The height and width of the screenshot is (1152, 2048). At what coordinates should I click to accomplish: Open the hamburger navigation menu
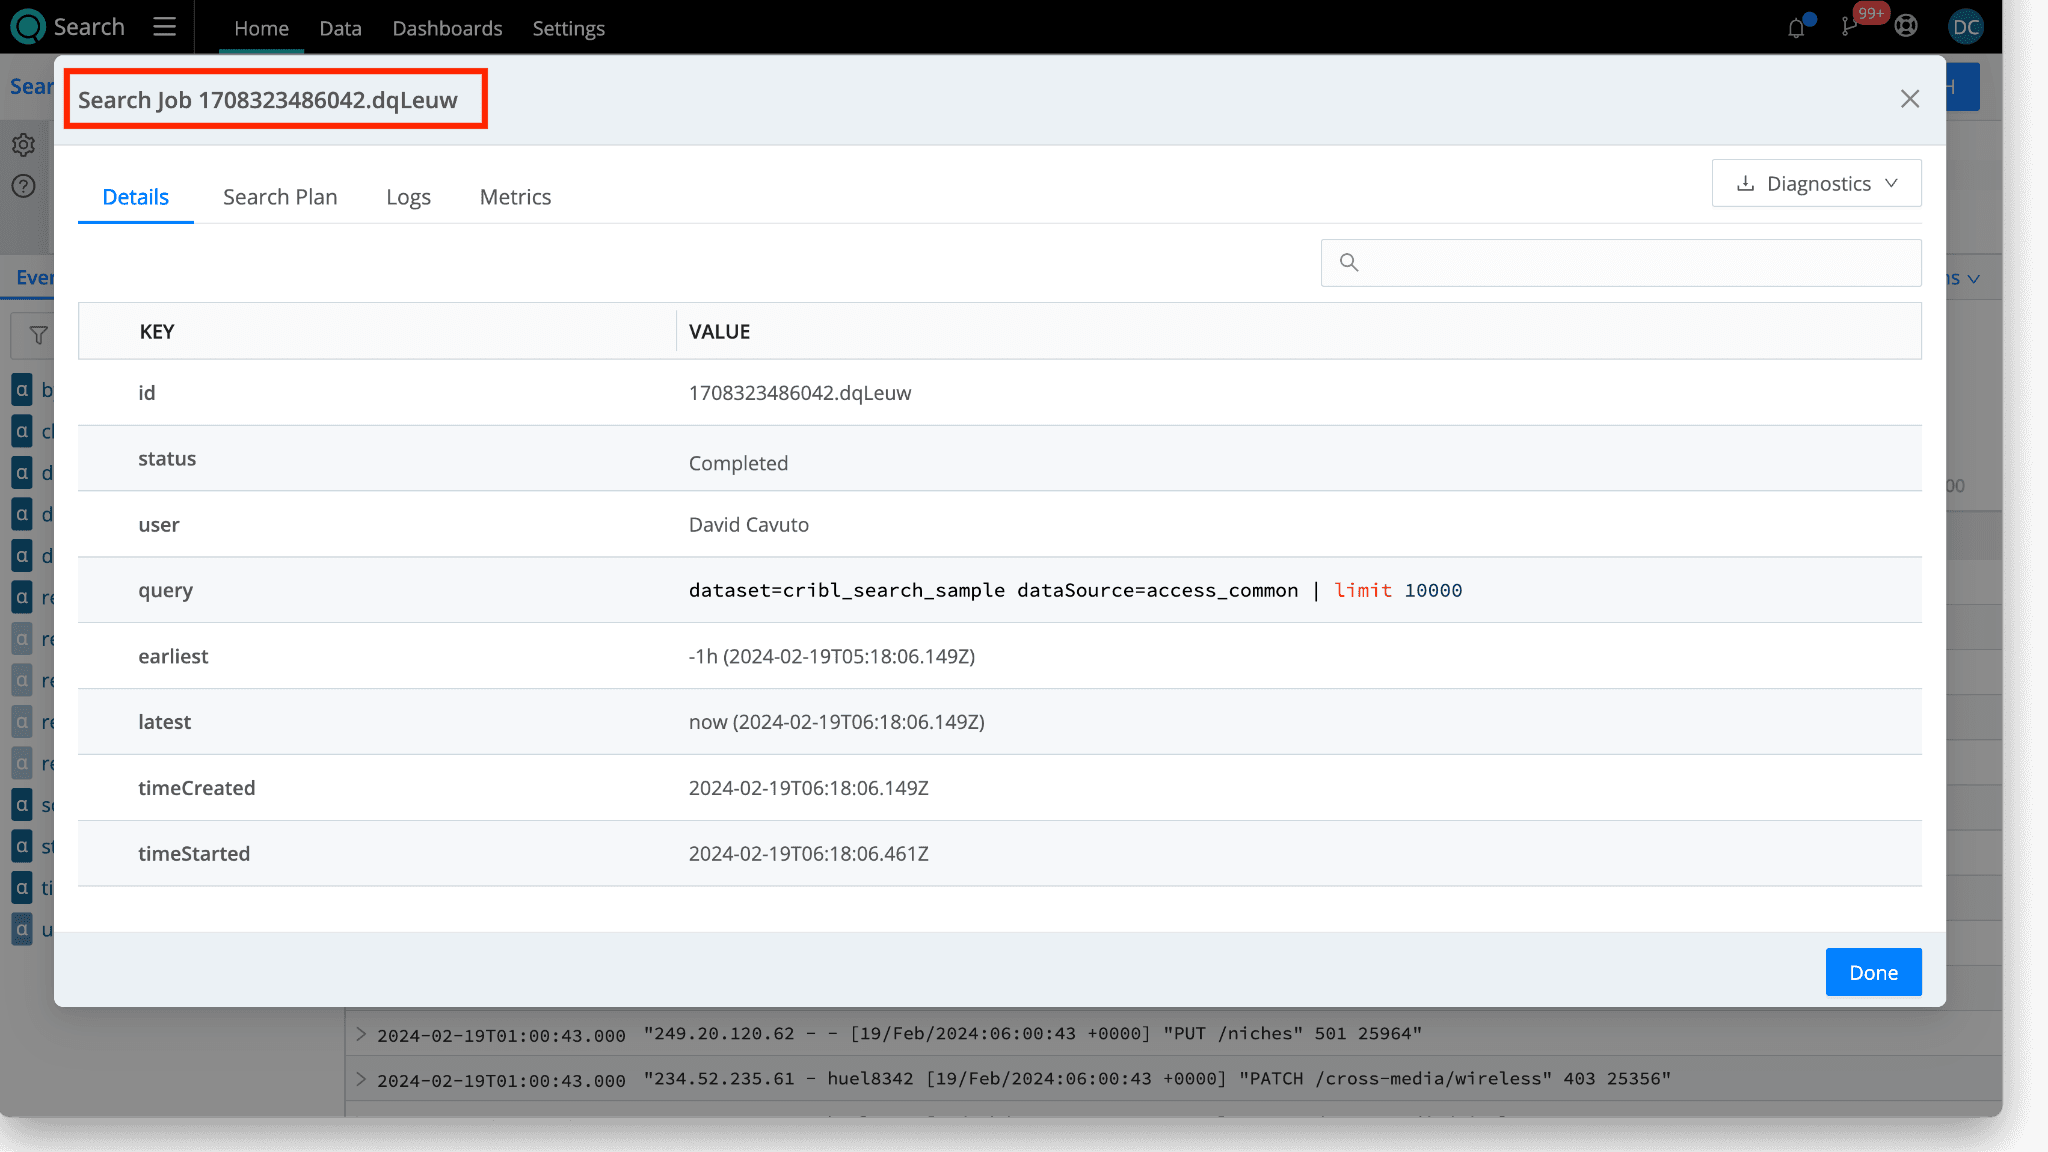pos(165,27)
